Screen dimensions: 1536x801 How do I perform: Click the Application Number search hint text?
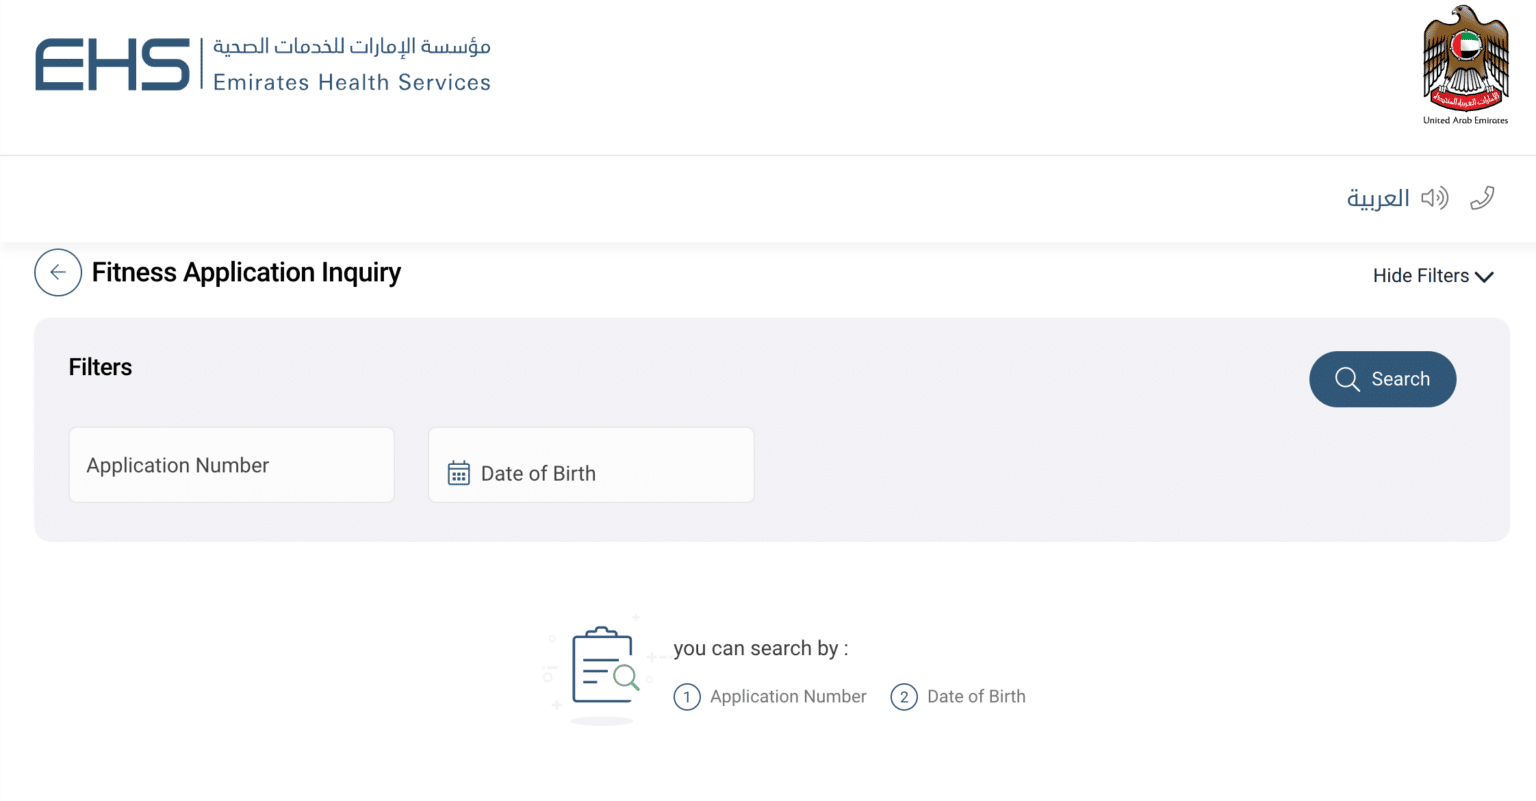pyautogui.click(x=788, y=697)
